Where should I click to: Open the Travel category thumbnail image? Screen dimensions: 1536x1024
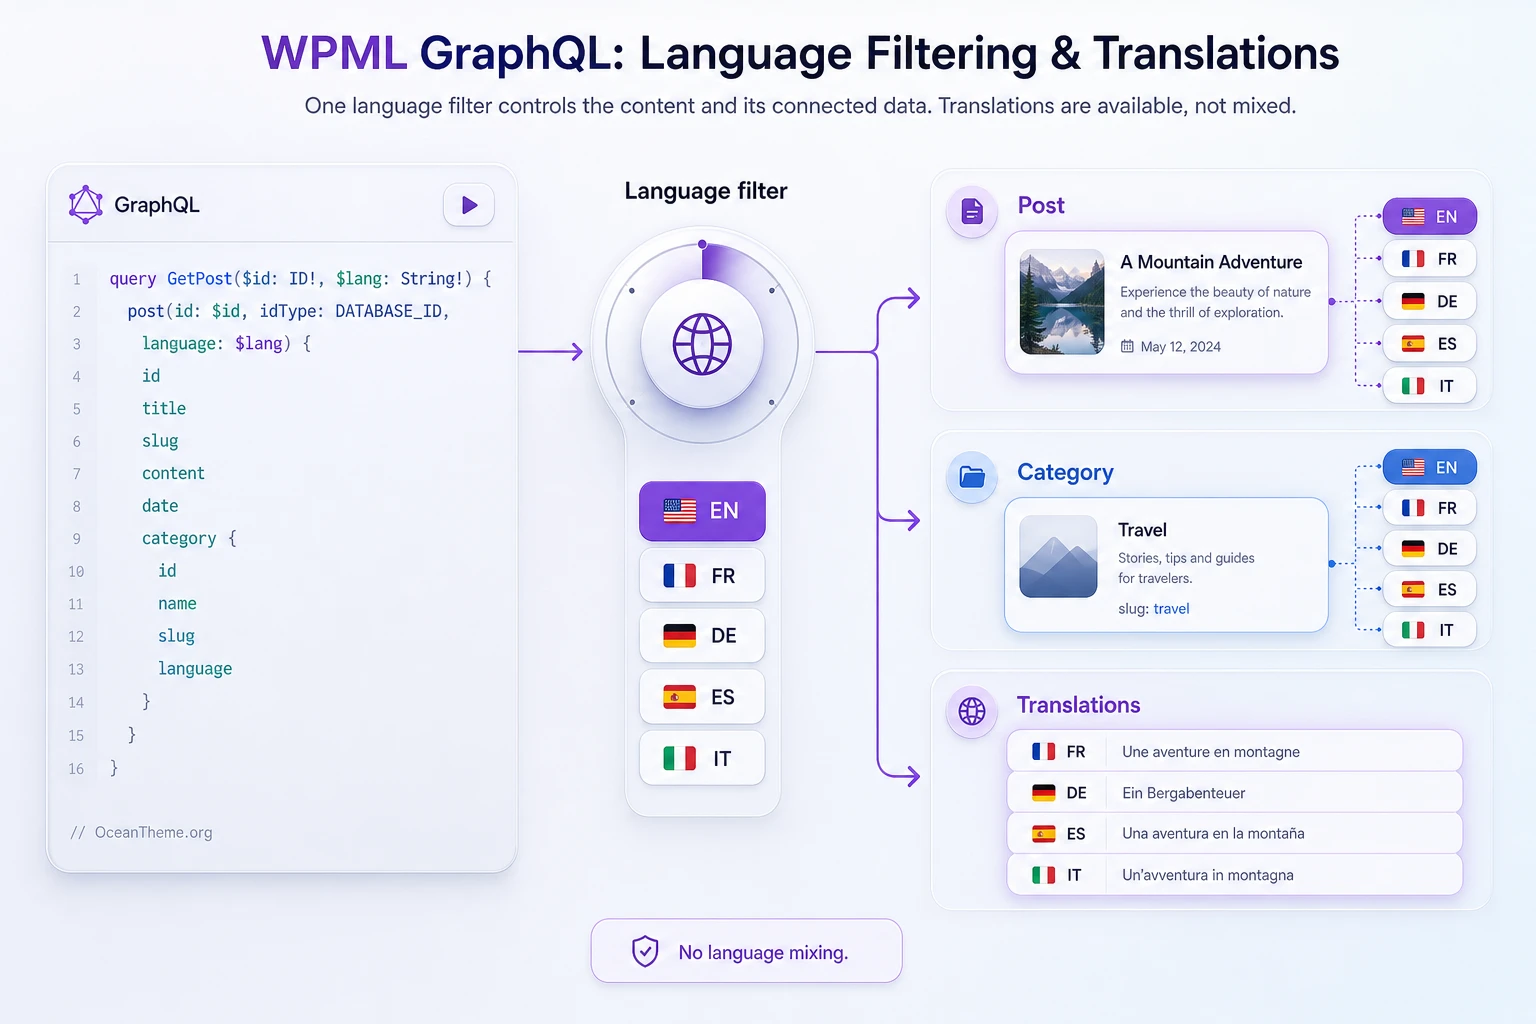1059,556
